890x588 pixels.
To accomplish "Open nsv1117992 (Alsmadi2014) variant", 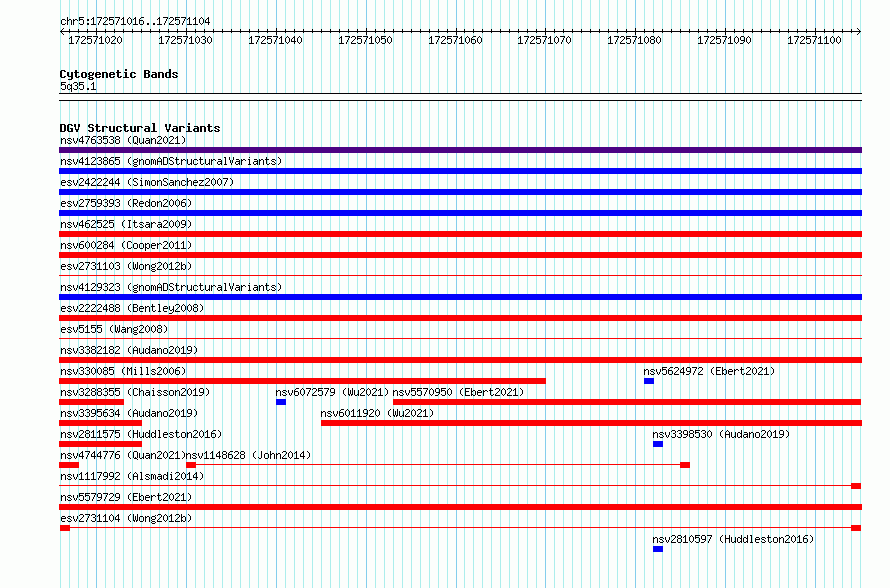I will click(x=132, y=476).
